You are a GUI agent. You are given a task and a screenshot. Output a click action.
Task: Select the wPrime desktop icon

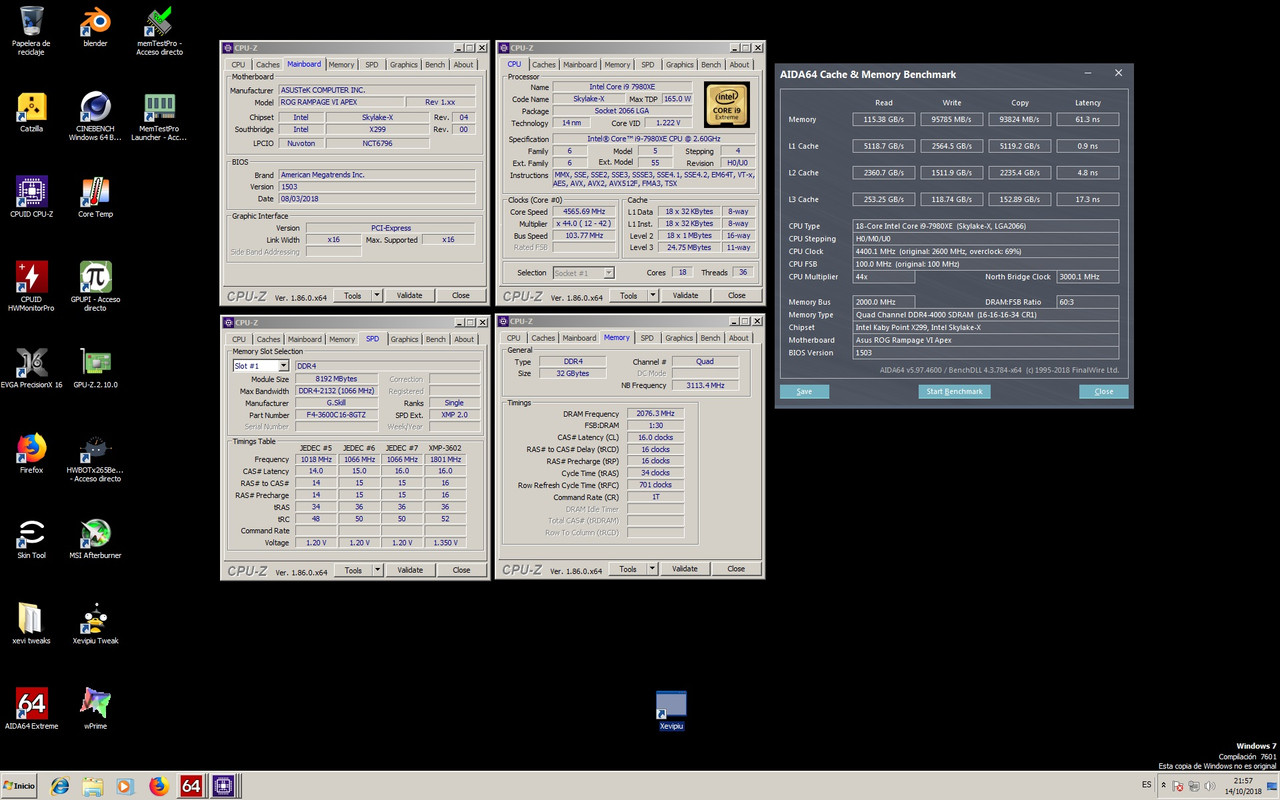(95, 709)
